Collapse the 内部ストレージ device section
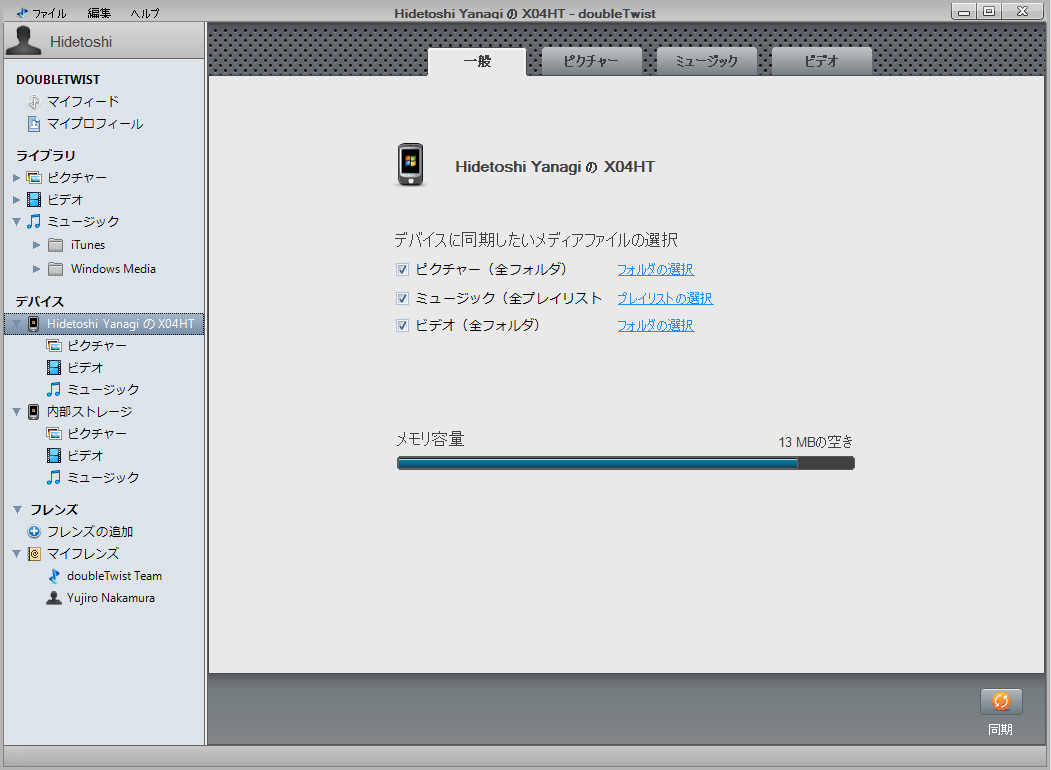This screenshot has width=1051, height=770. [14, 411]
